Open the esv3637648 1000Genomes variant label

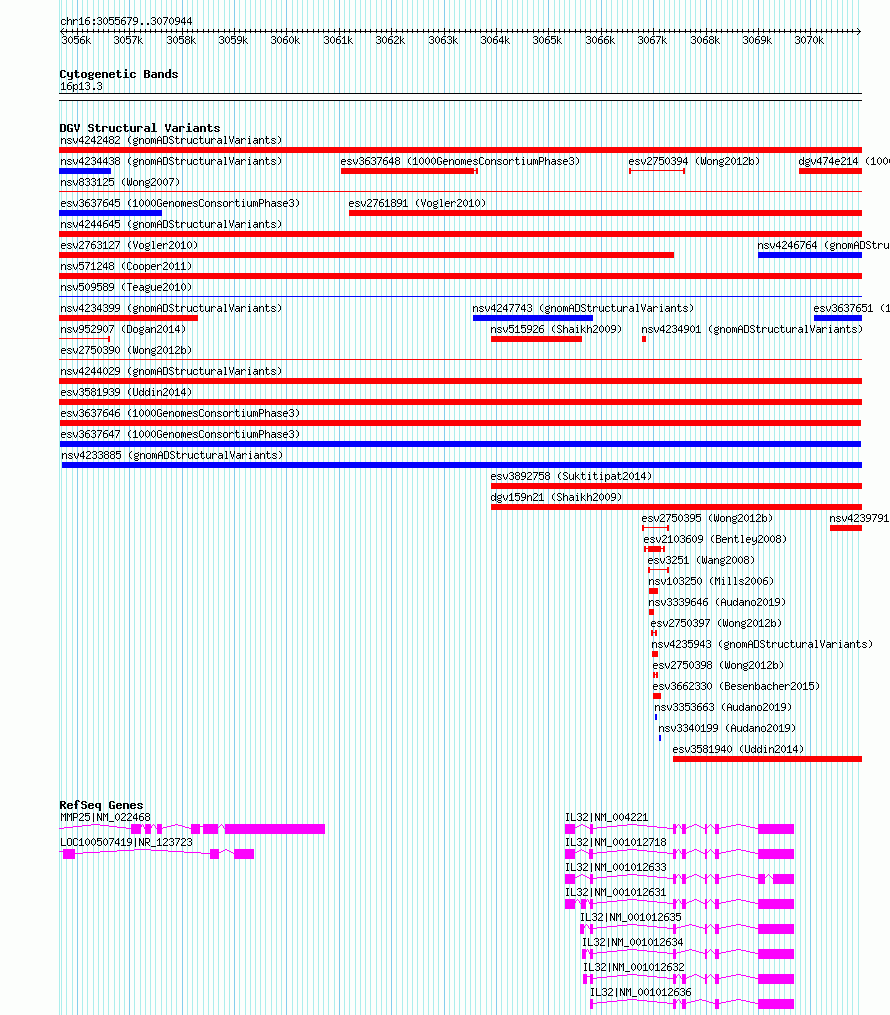(460, 161)
